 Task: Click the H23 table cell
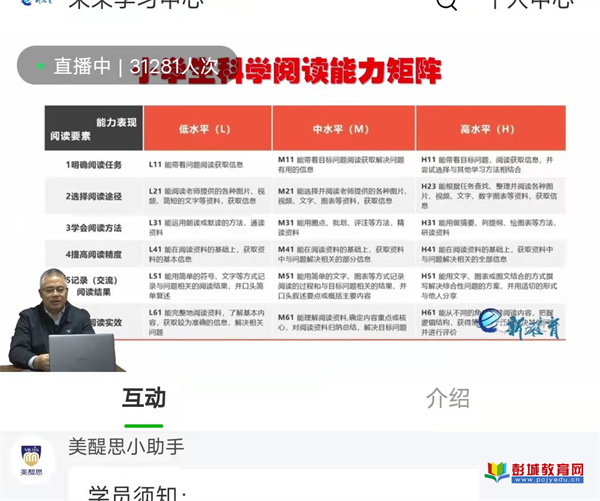[489, 196]
